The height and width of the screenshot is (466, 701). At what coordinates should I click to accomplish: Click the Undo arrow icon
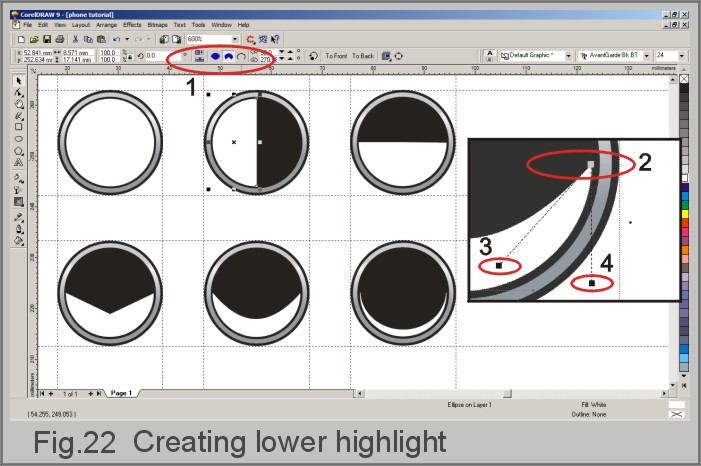[x=117, y=39]
